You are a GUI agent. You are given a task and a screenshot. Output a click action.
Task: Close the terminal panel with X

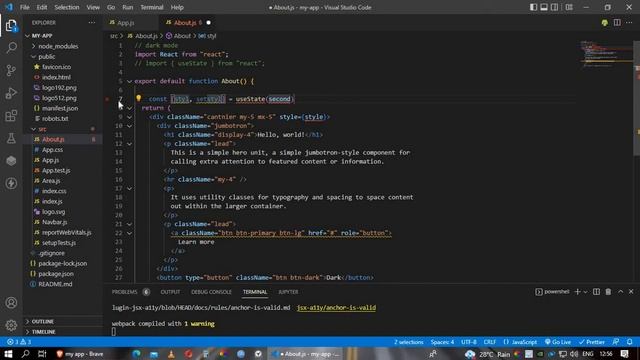point(631,291)
